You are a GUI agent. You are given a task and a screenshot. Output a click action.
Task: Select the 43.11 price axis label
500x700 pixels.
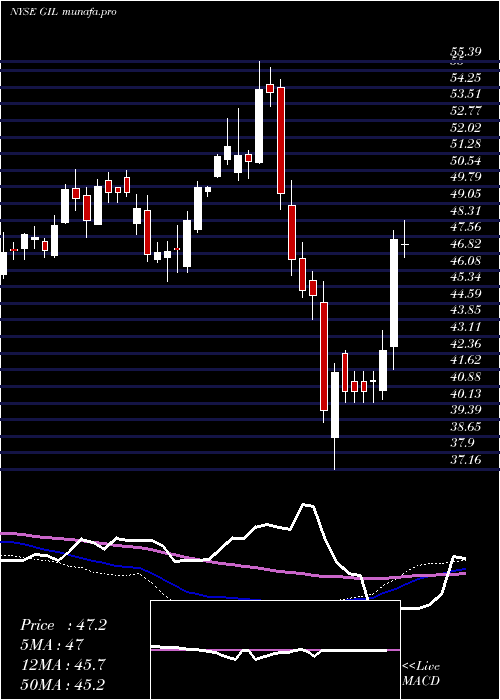(466, 327)
